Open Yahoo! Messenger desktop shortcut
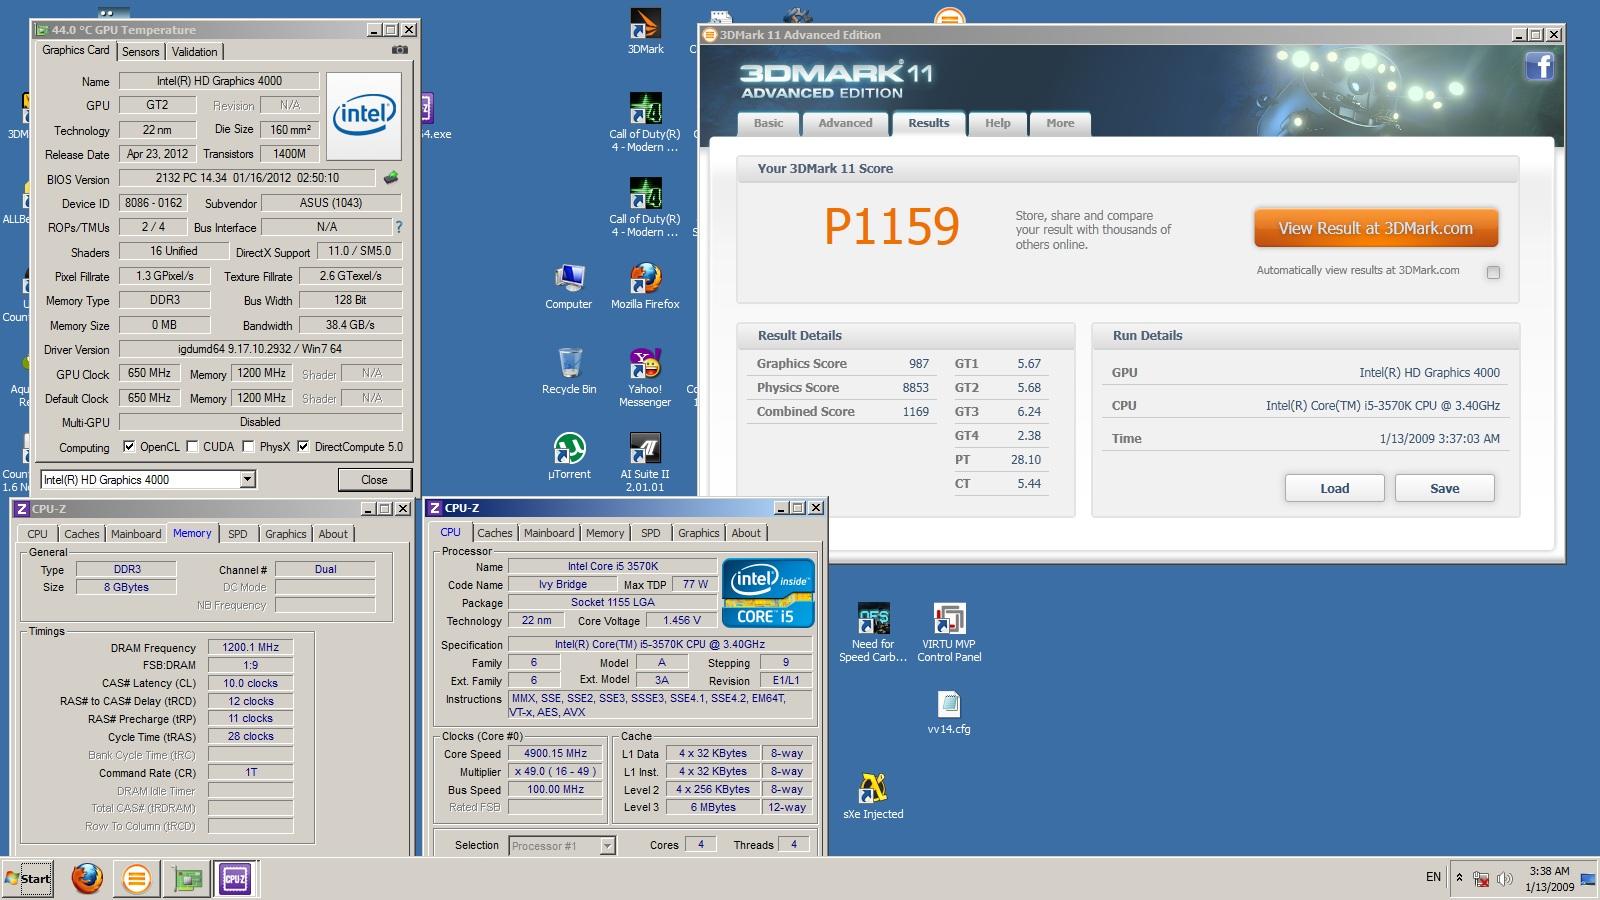Screen dimensions: 1600x900 click(x=645, y=378)
